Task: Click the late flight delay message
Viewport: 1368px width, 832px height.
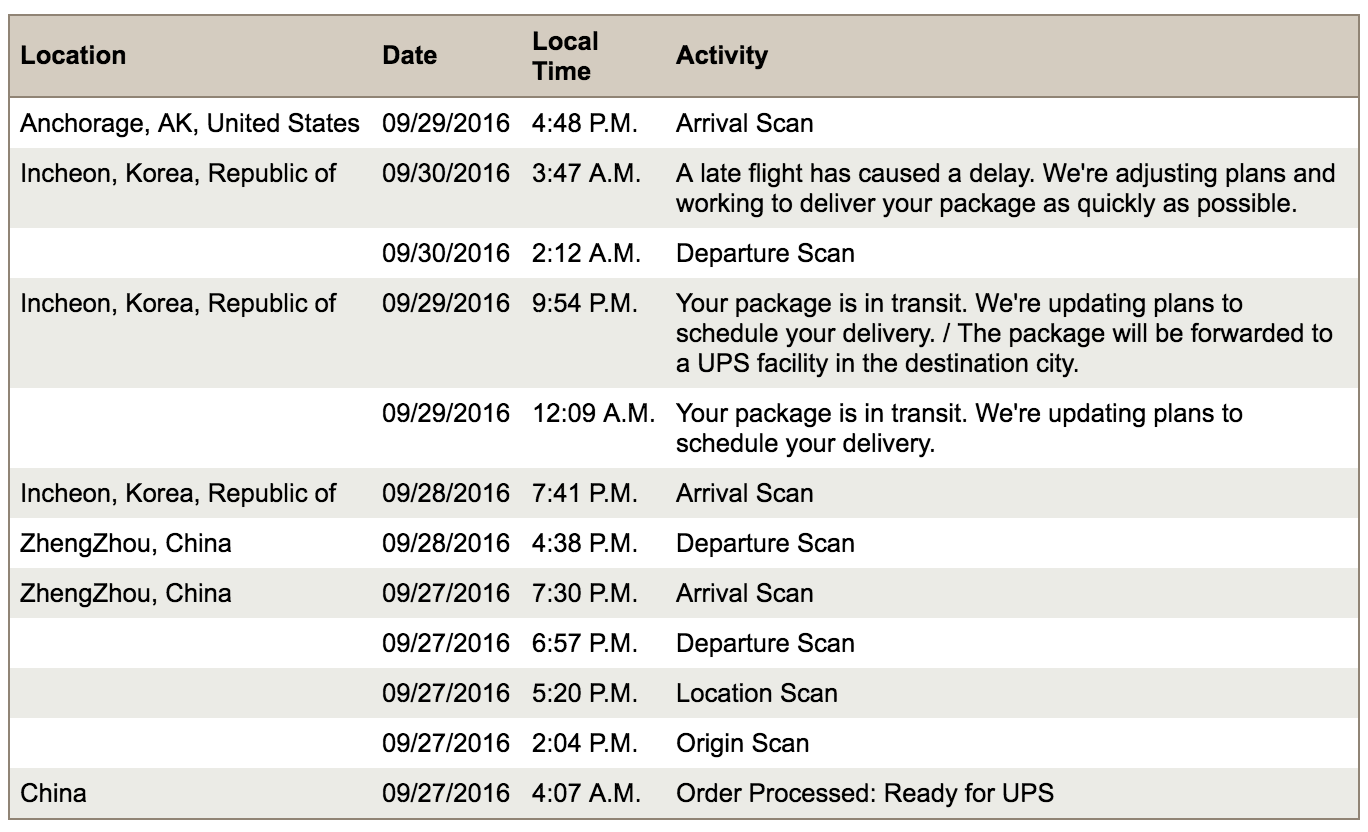Action: (x=1005, y=188)
